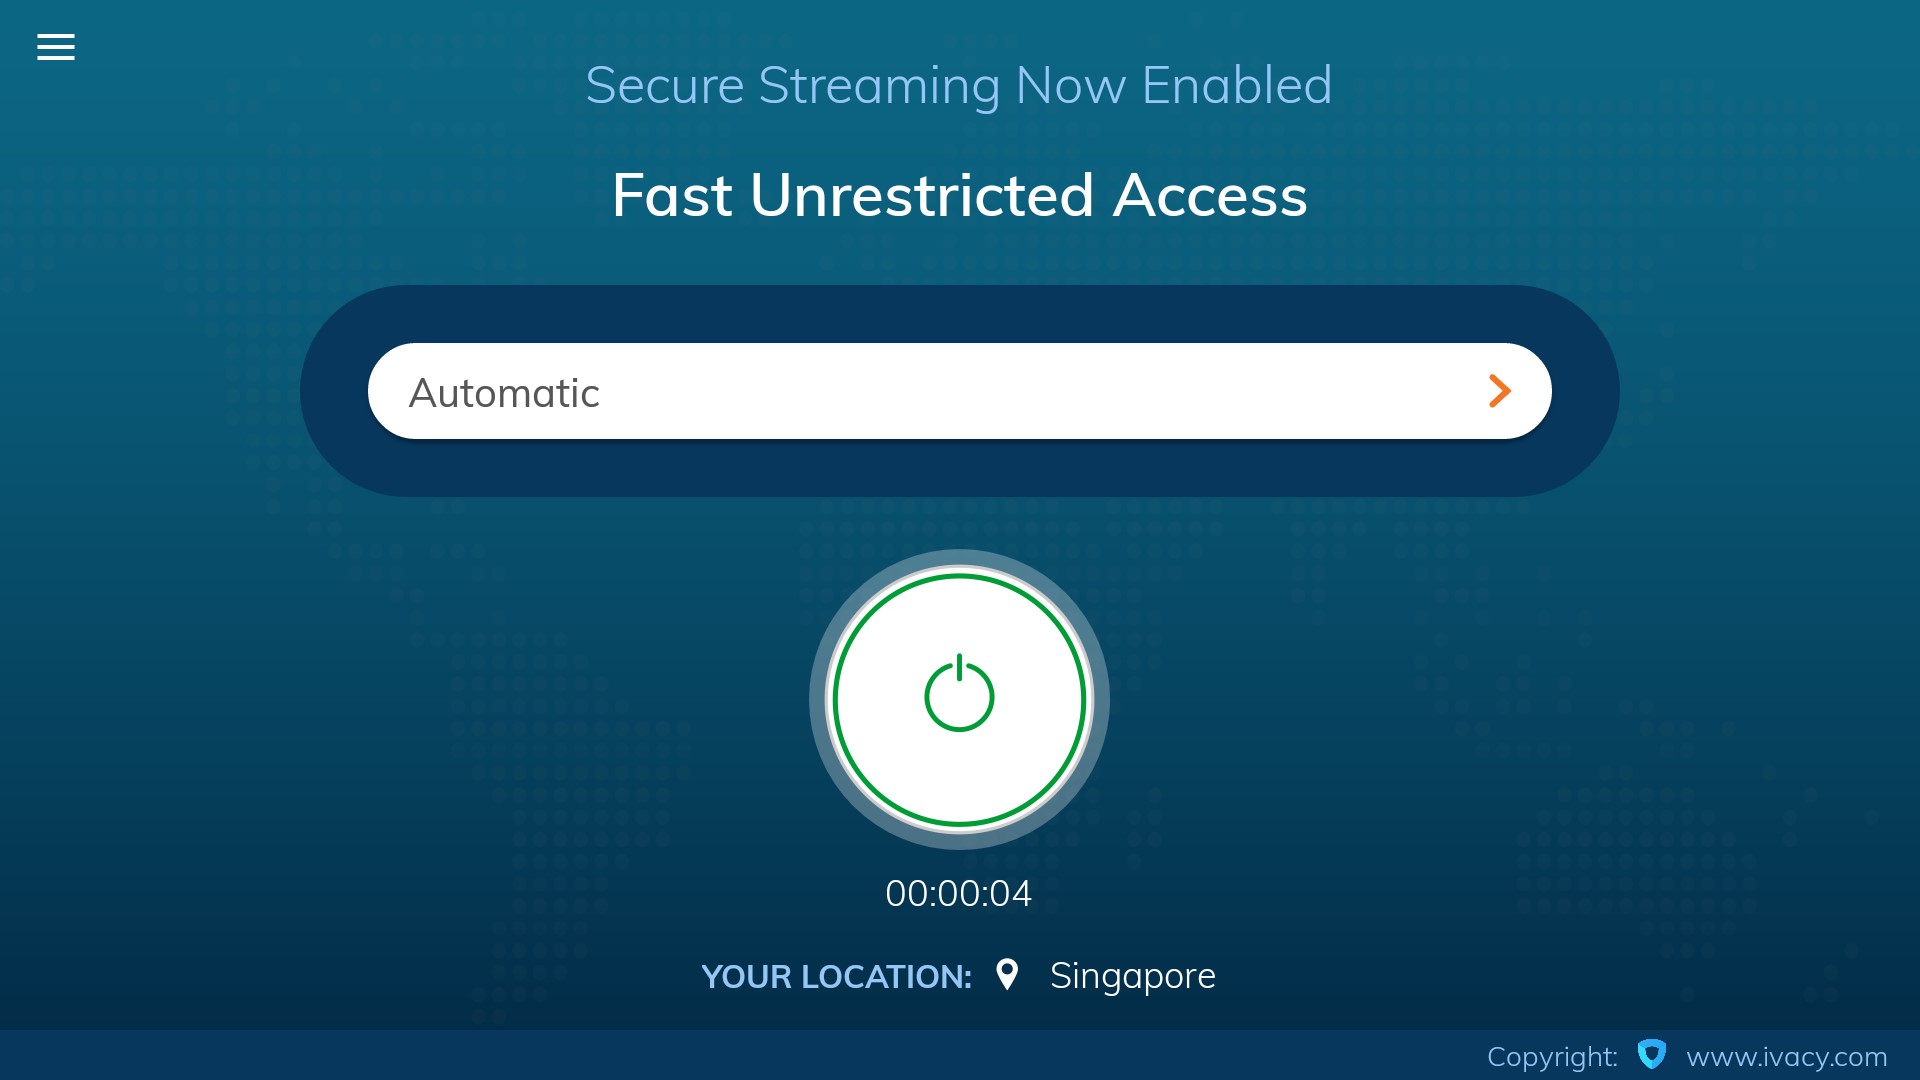Click the YOUR LOCATION label
This screenshot has height=1080, width=1920.
point(836,976)
